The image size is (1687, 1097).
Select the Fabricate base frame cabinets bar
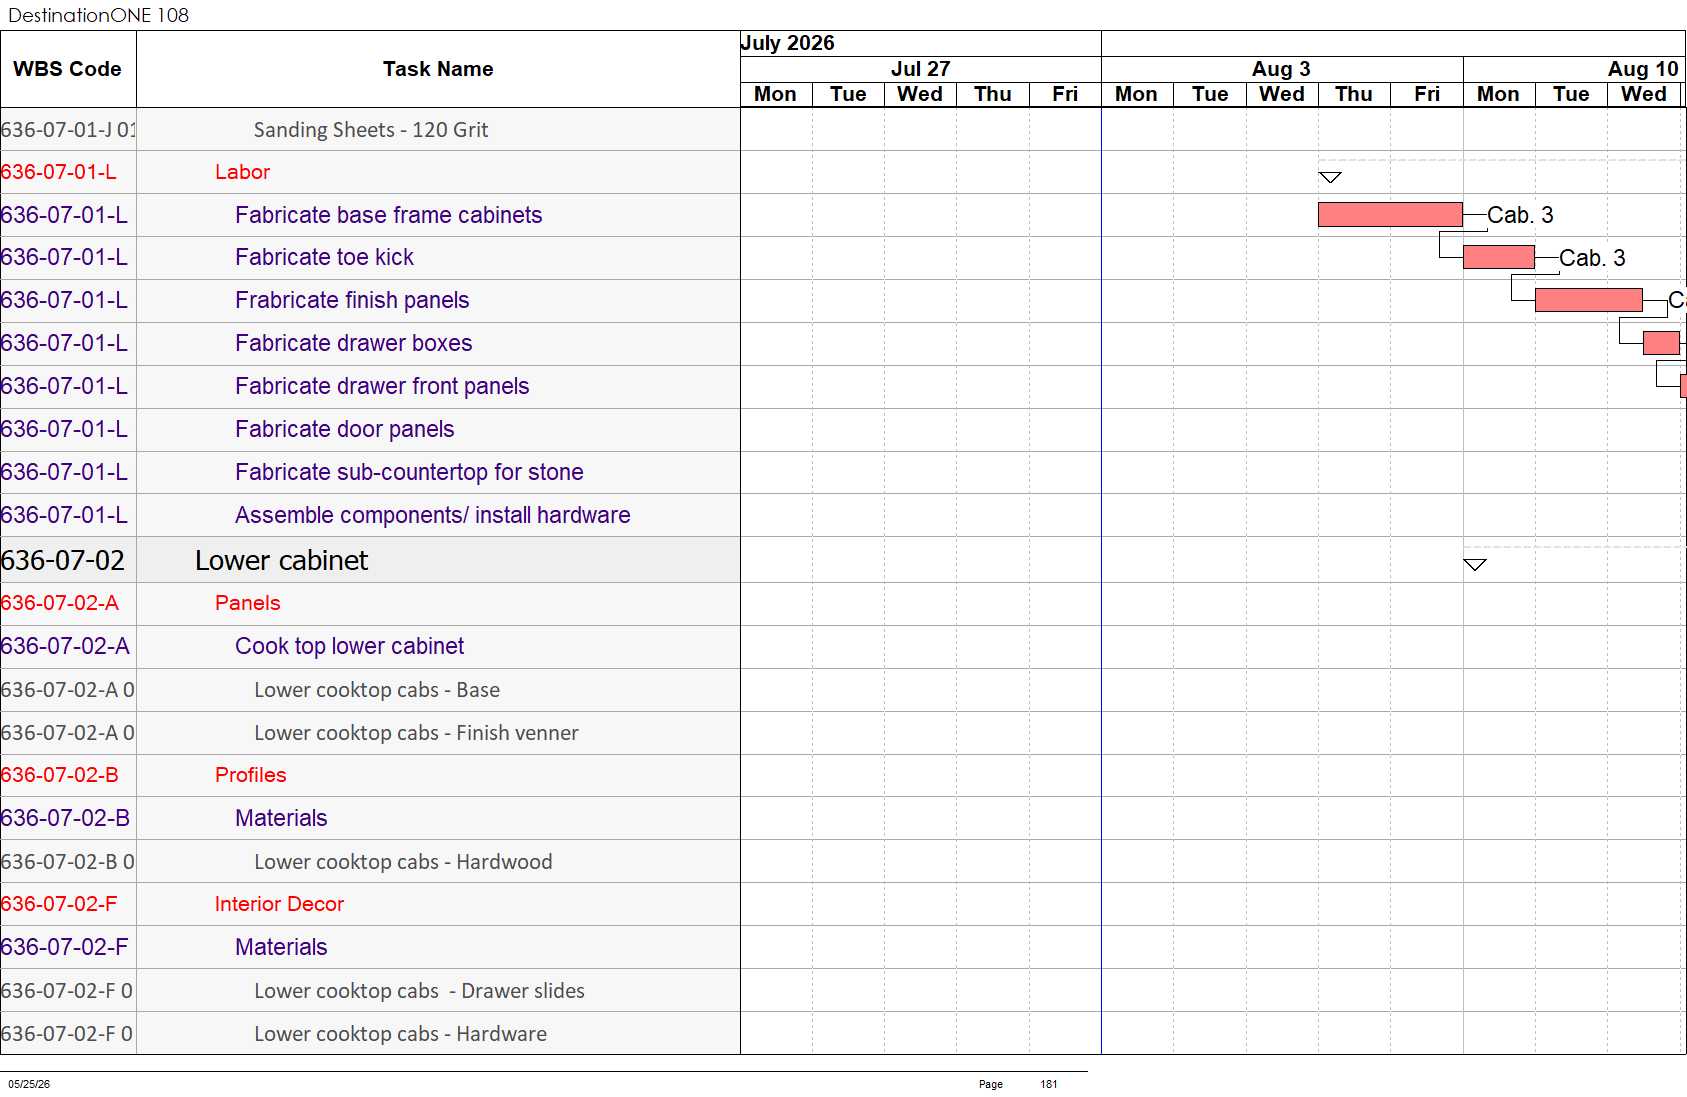pyautogui.click(x=1390, y=214)
